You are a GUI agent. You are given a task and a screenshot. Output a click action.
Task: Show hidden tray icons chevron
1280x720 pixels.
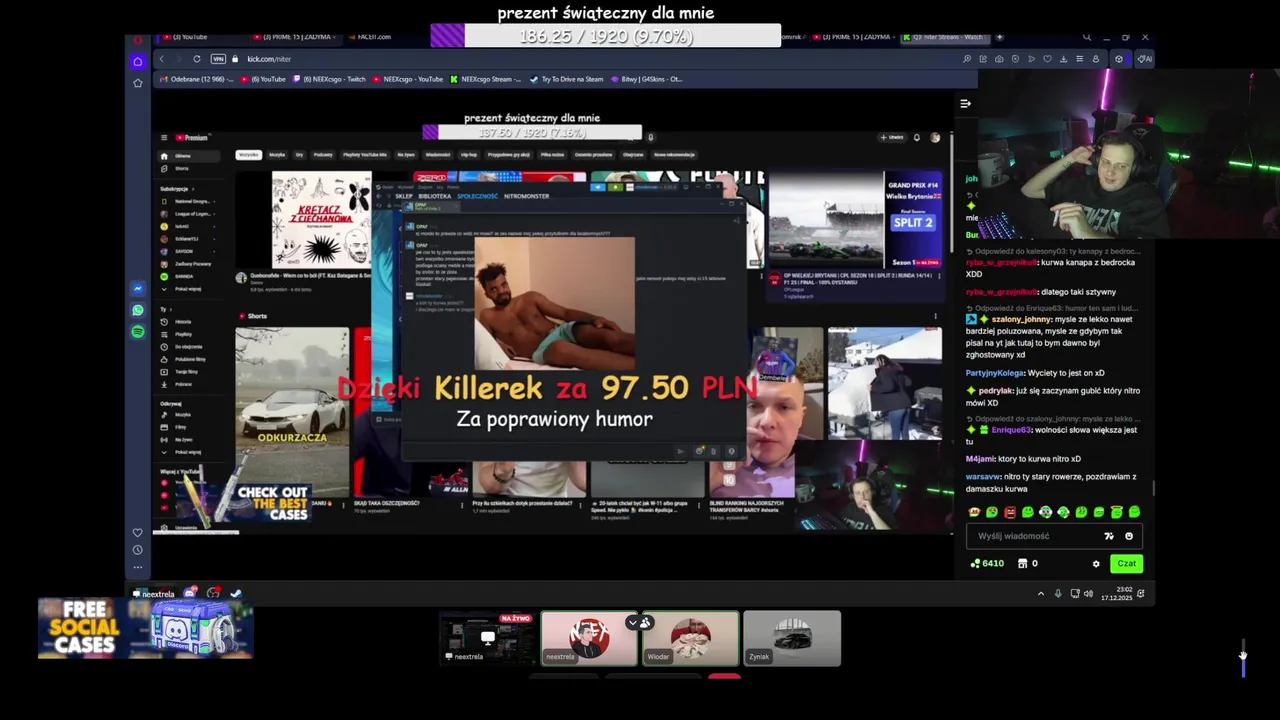(1040, 594)
